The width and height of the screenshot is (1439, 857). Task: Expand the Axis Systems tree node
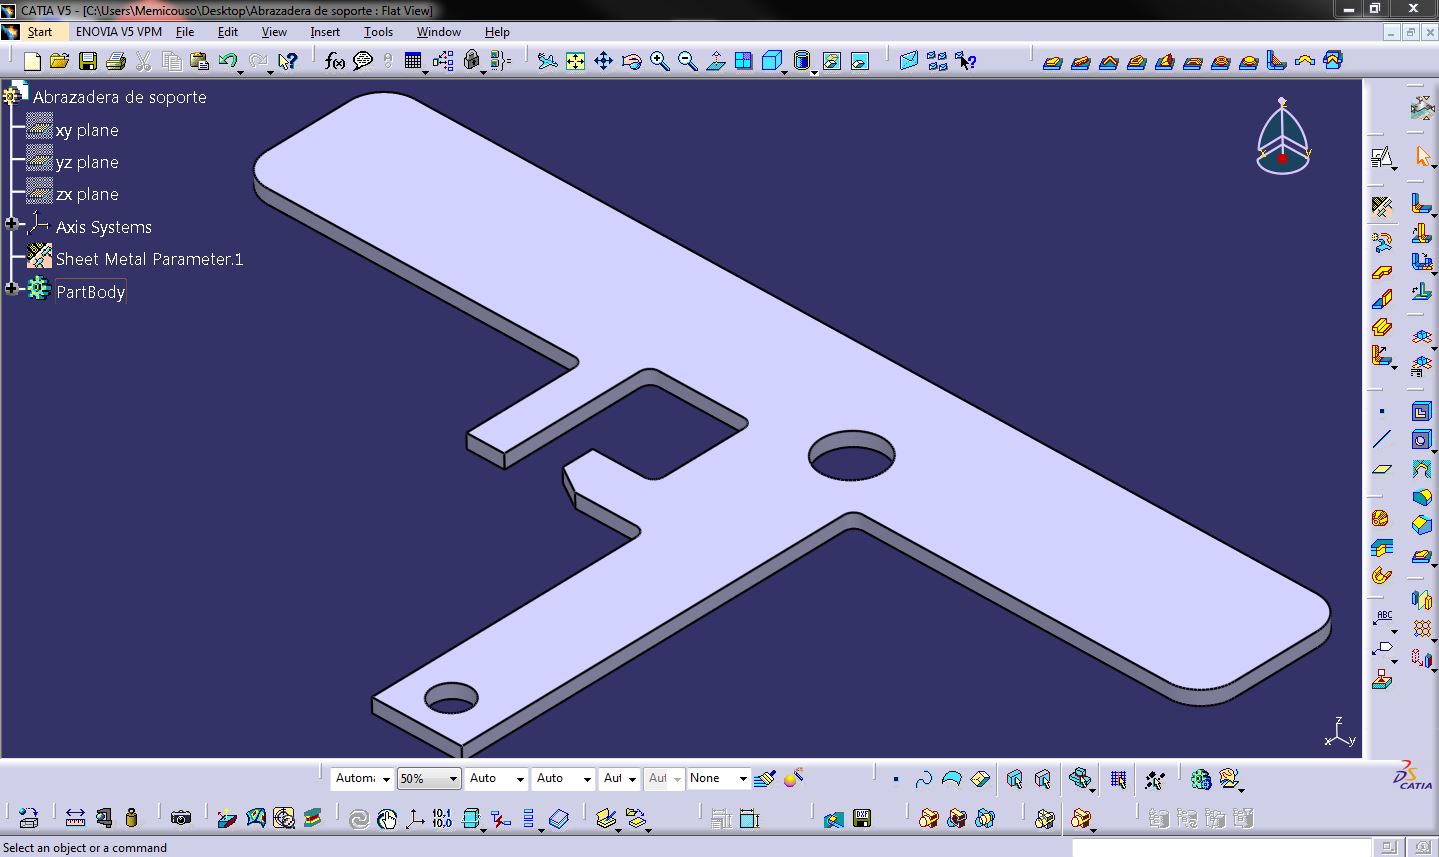[x=11, y=224]
